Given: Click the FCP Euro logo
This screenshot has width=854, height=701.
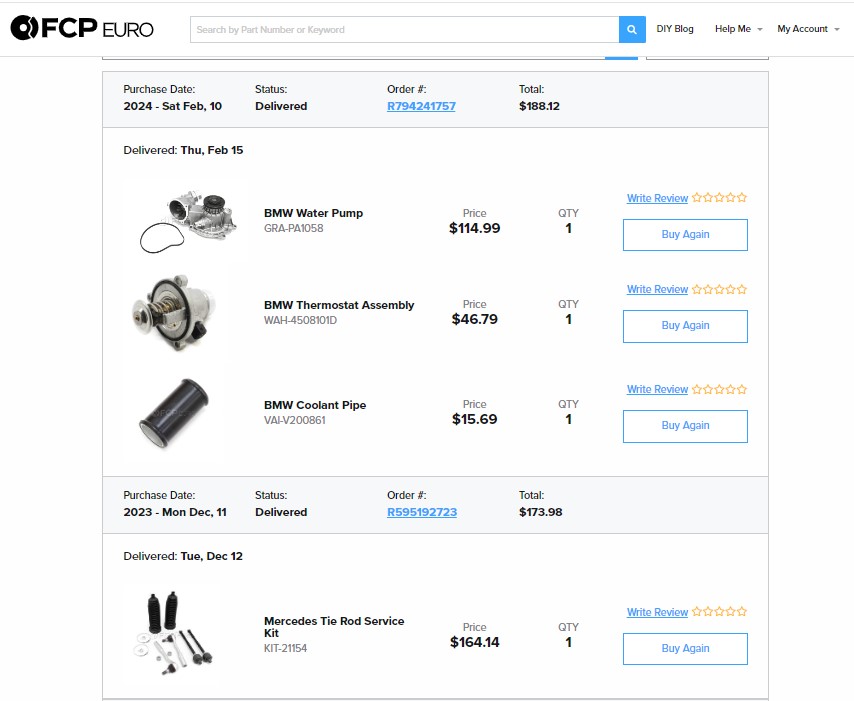Looking at the screenshot, I should point(82,28).
